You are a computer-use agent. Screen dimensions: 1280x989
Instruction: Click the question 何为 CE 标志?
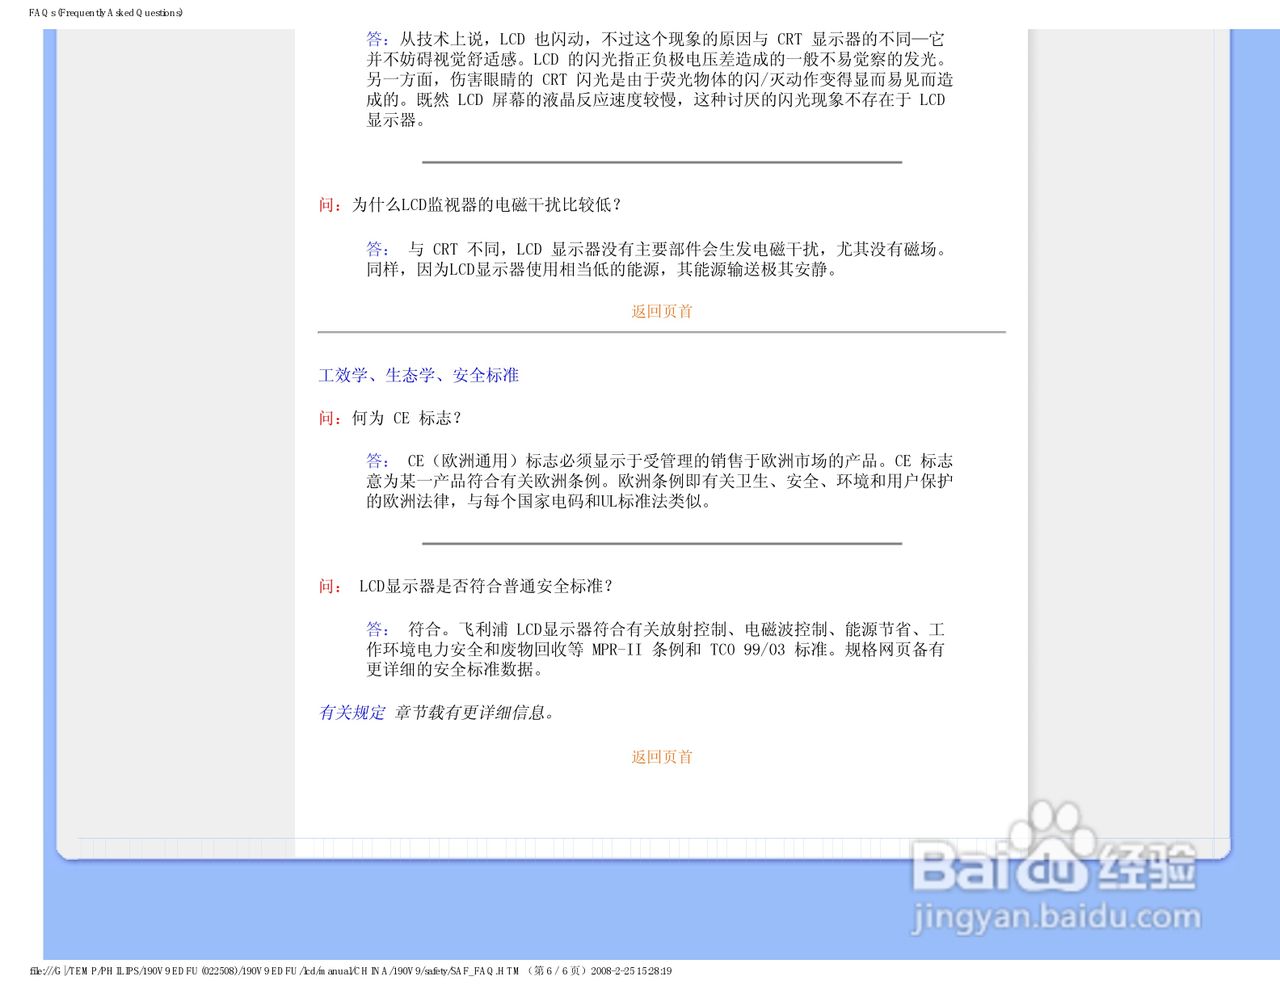click(x=404, y=418)
